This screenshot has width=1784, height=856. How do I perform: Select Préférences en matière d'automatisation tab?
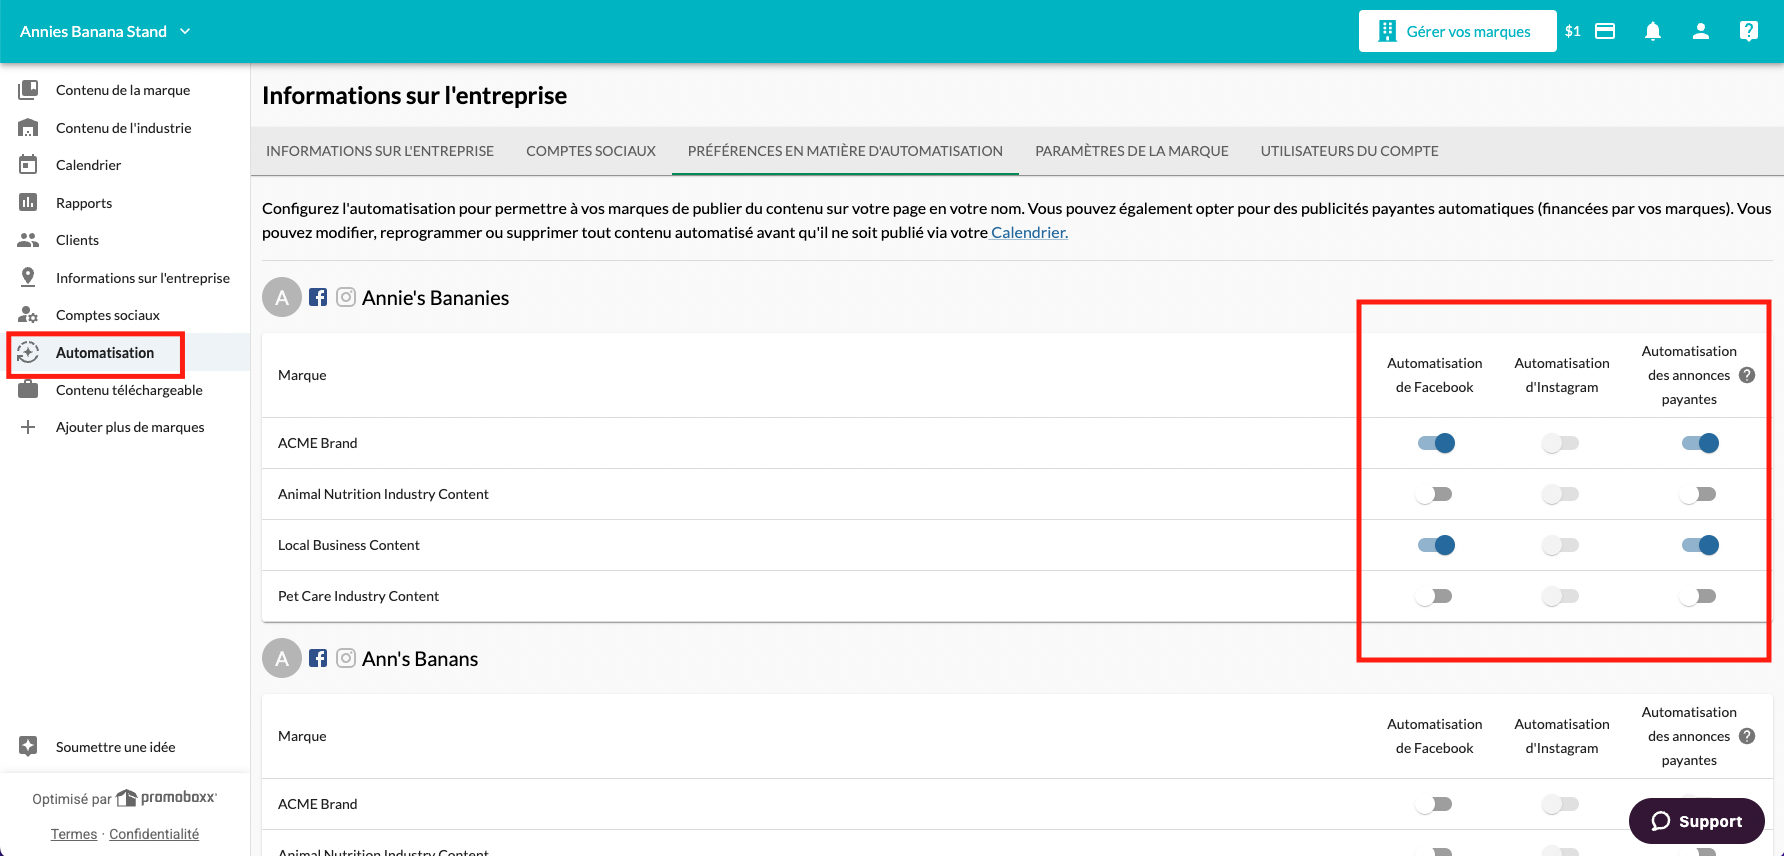tap(845, 151)
